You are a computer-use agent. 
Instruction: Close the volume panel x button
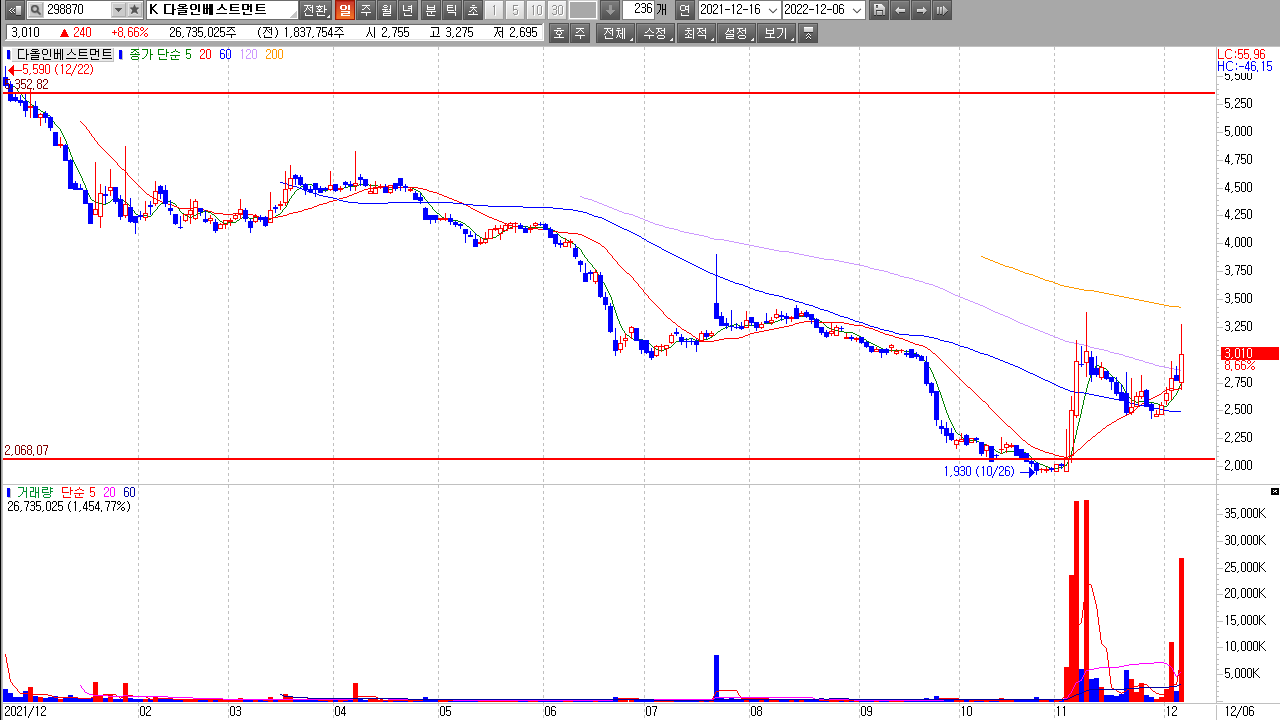click(1274, 491)
